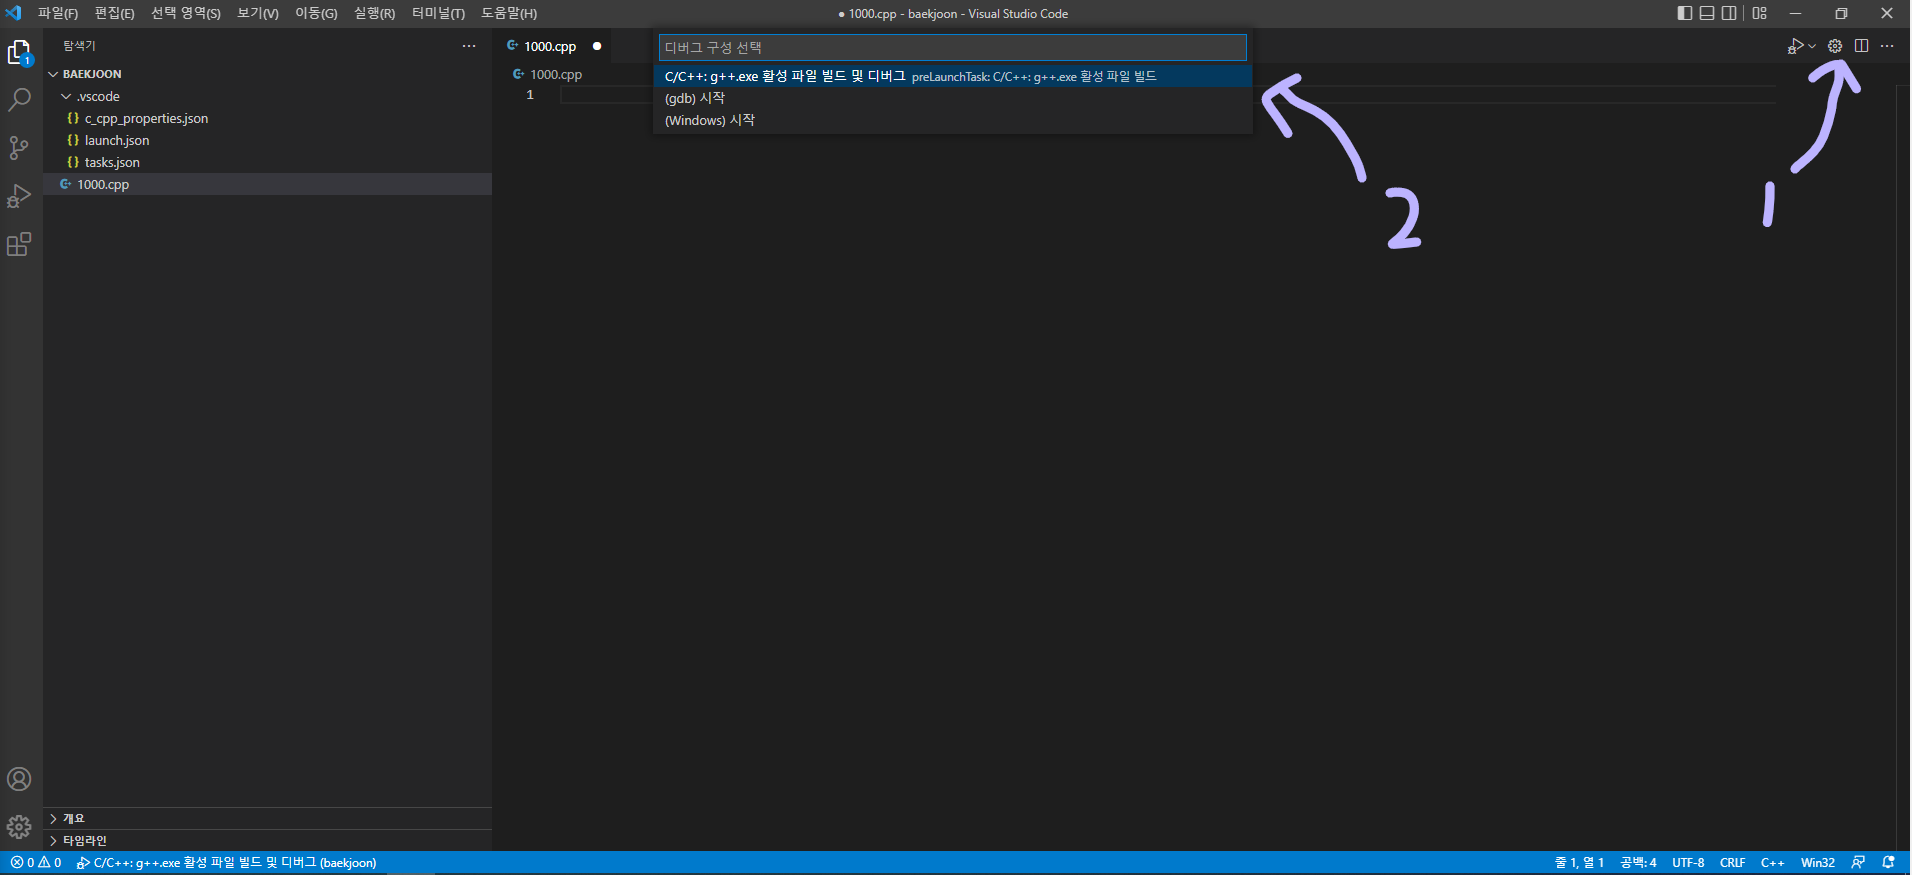Open Explorer panel More Actions ellipsis
The image size is (1912, 875).
[469, 46]
